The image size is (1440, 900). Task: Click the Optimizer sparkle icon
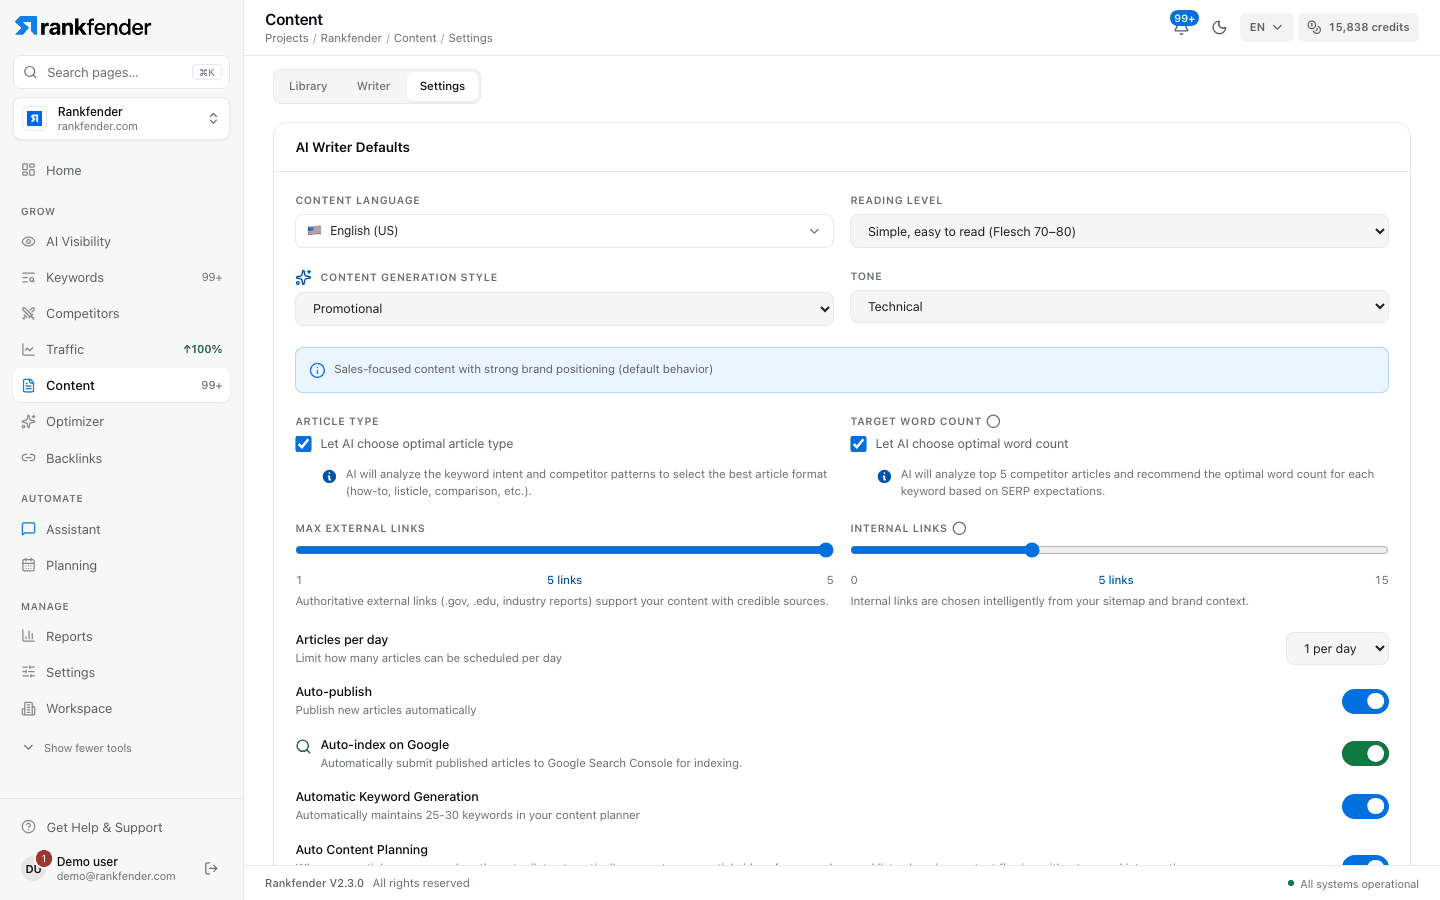[x=29, y=422]
